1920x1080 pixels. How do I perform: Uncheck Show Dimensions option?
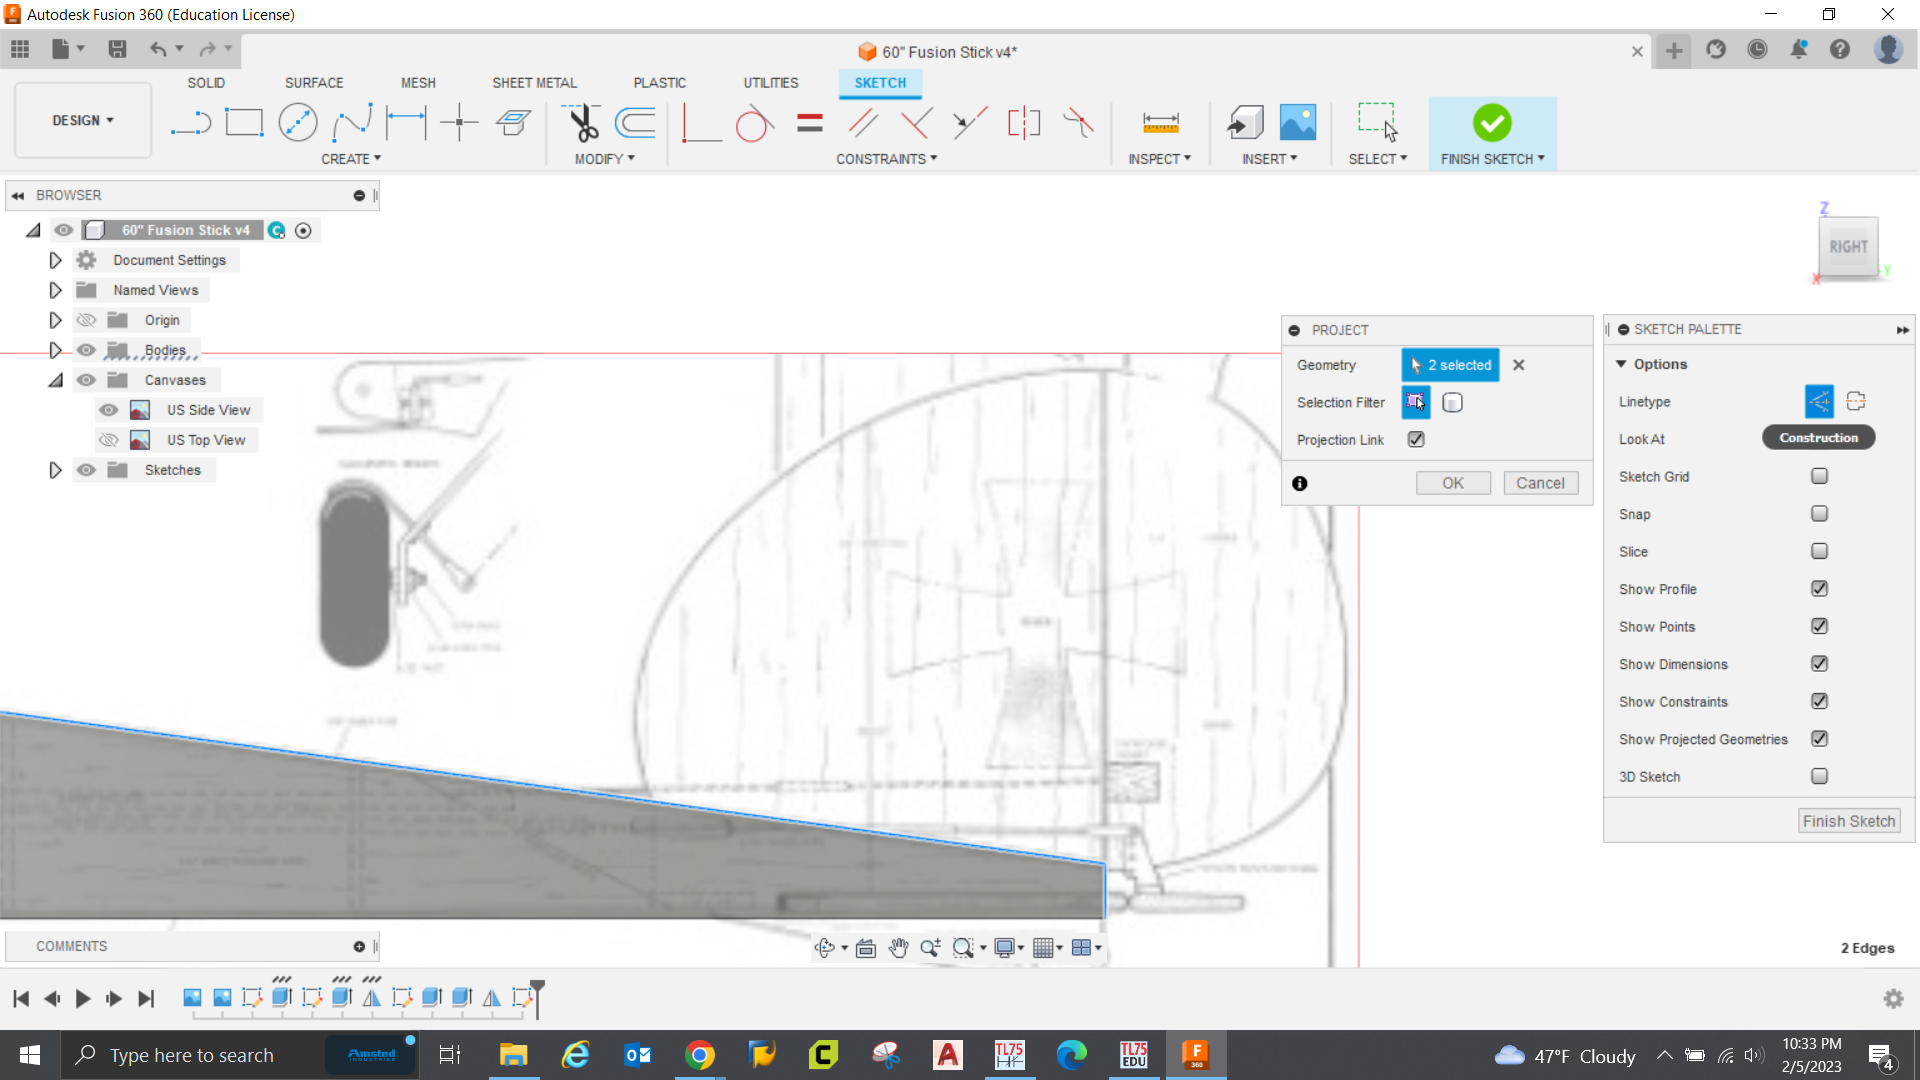(x=1819, y=664)
